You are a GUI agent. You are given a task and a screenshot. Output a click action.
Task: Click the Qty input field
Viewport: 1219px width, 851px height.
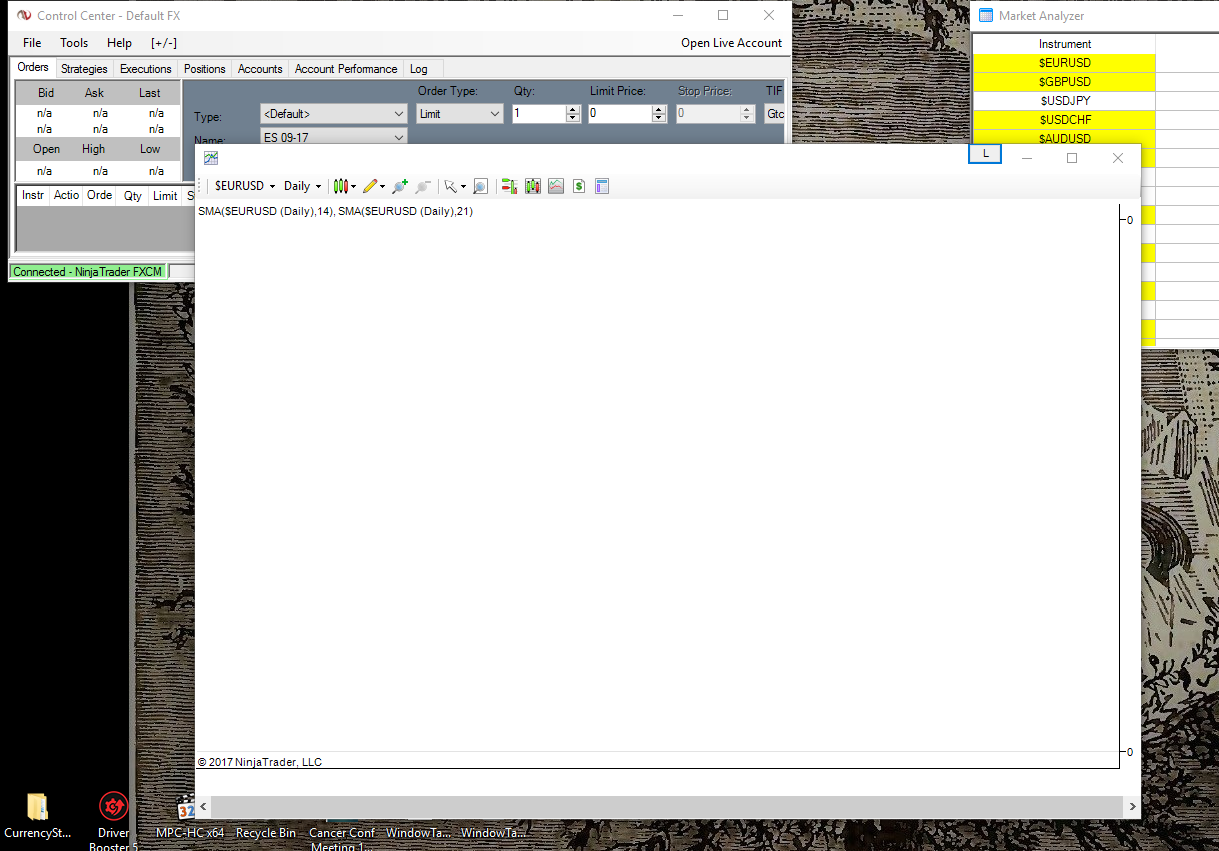[x=539, y=114]
